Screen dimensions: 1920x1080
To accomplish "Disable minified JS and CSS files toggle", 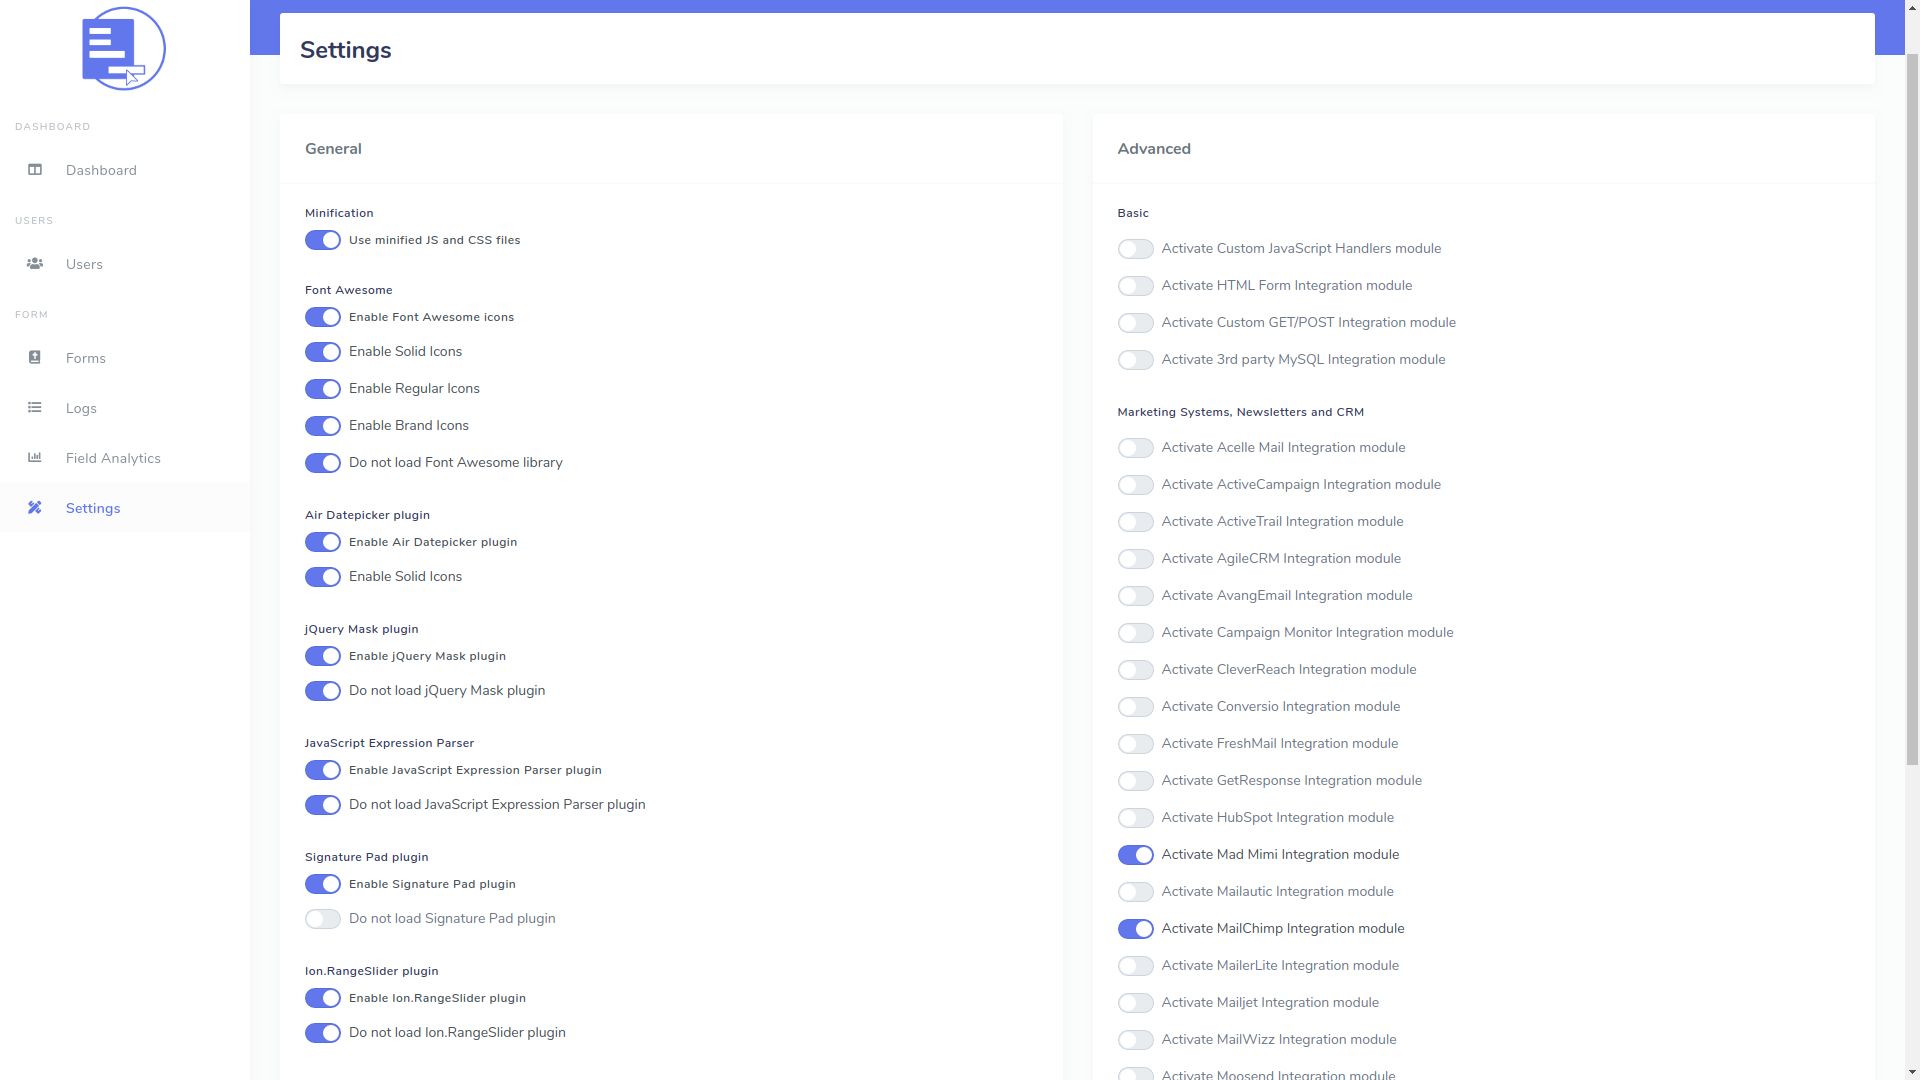I will coord(323,240).
